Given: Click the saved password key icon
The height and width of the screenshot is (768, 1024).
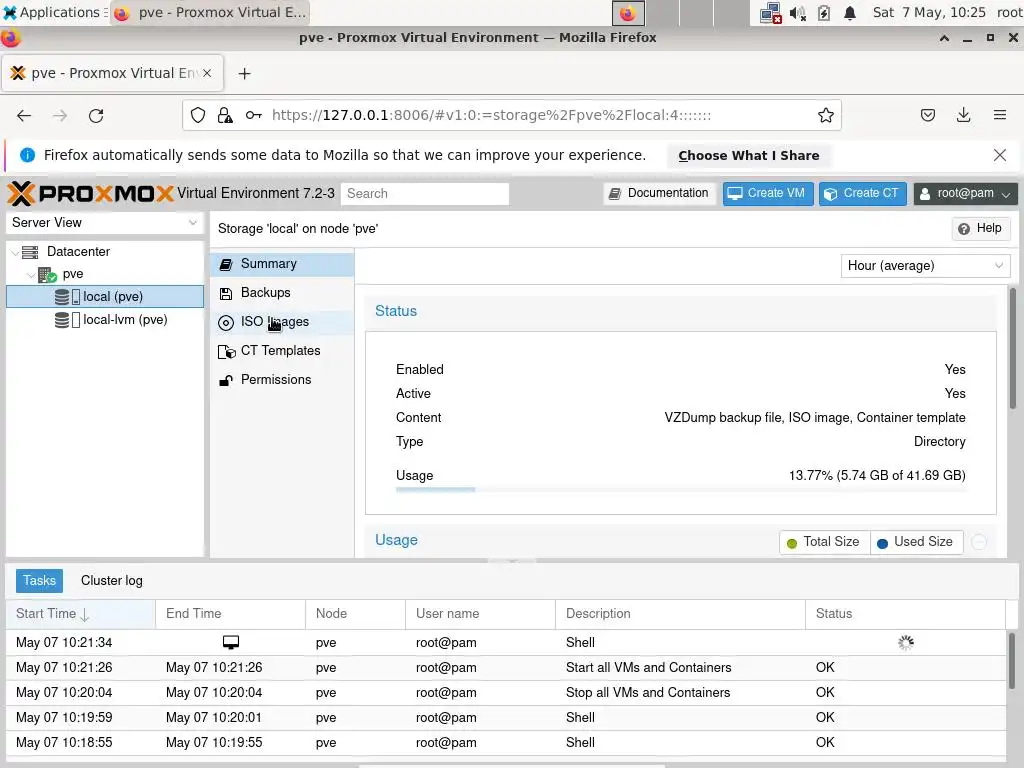Looking at the screenshot, I should 253,116.
